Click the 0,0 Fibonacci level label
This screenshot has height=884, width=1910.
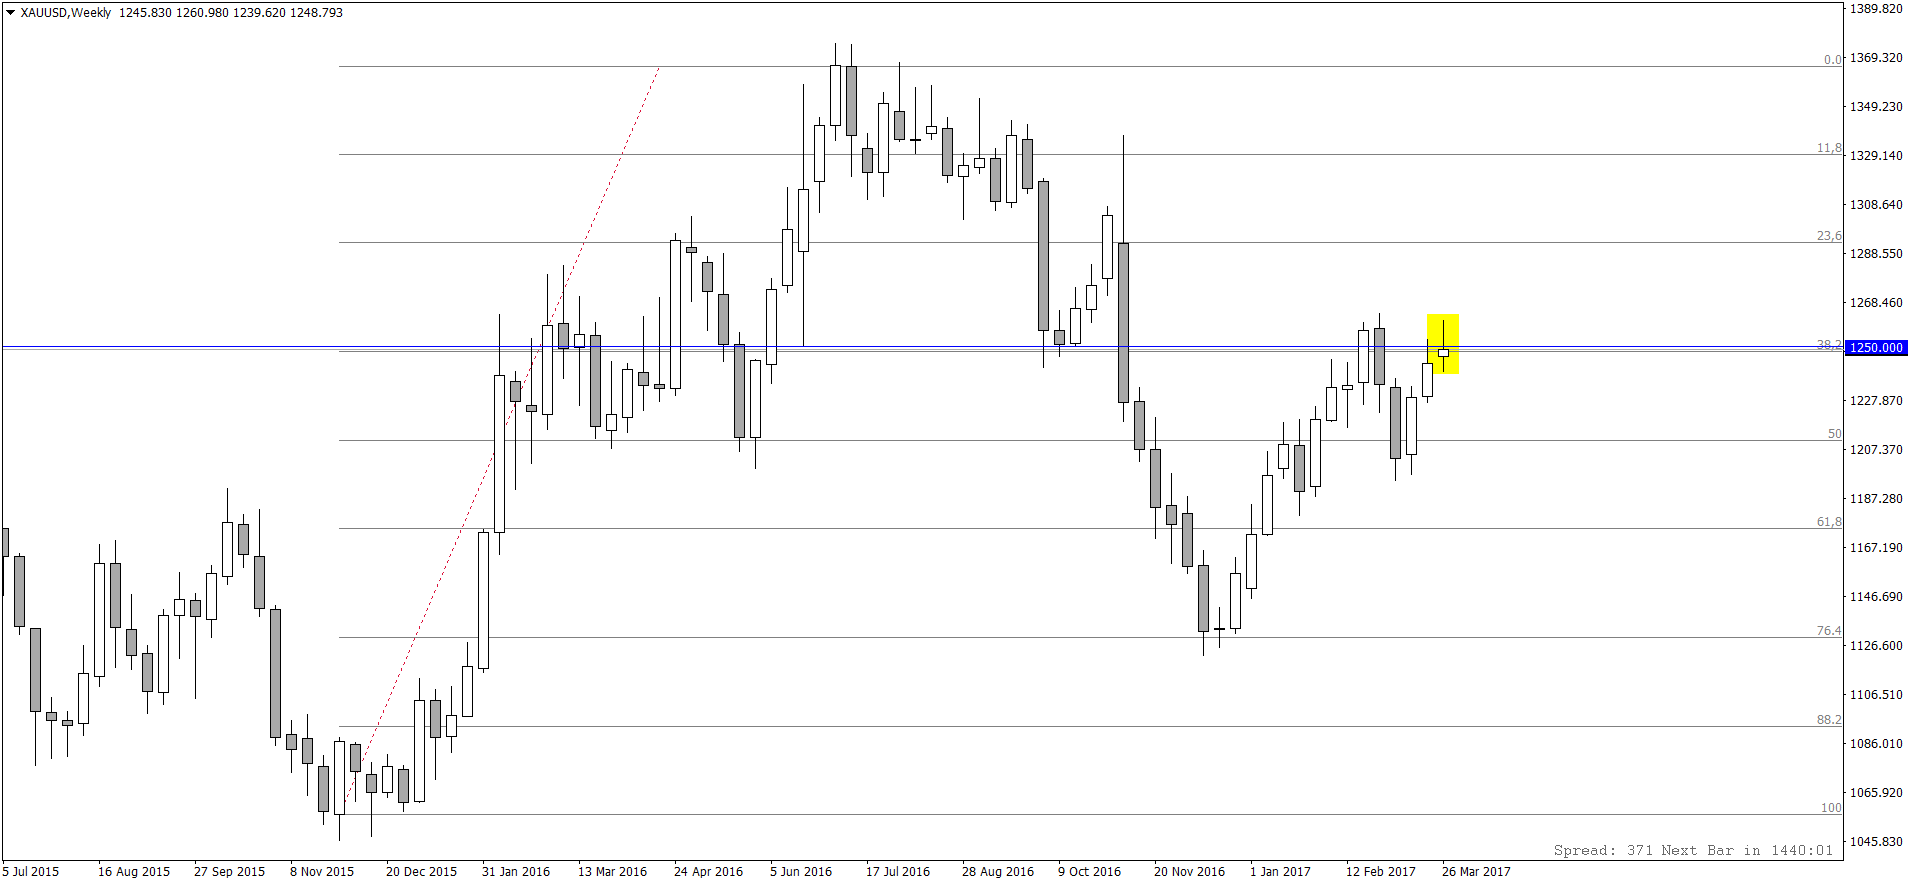click(x=1832, y=60)
